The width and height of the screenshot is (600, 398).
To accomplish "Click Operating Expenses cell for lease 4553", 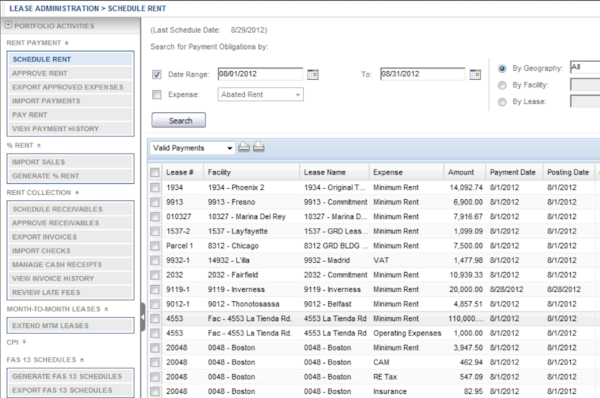I will pyautogui.click(x=407, y=333).
